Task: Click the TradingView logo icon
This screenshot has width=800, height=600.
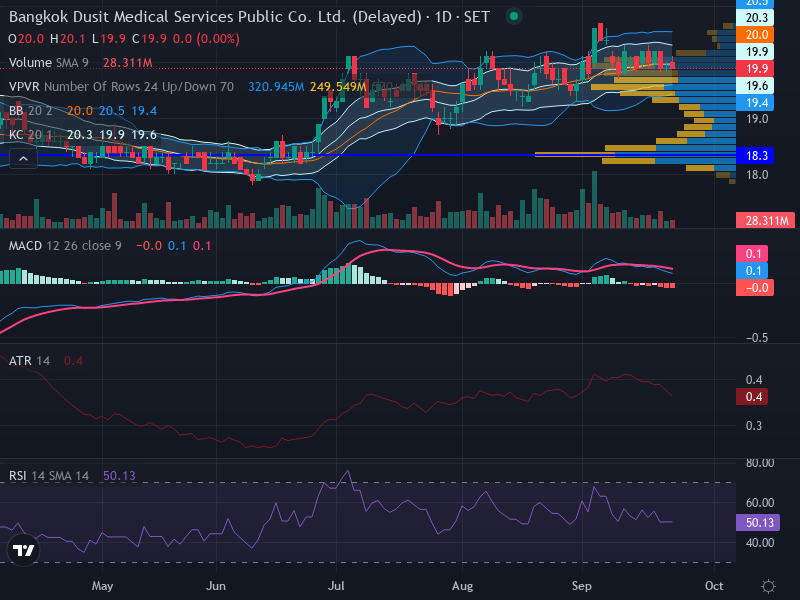Action: click(x=23, y=550)
